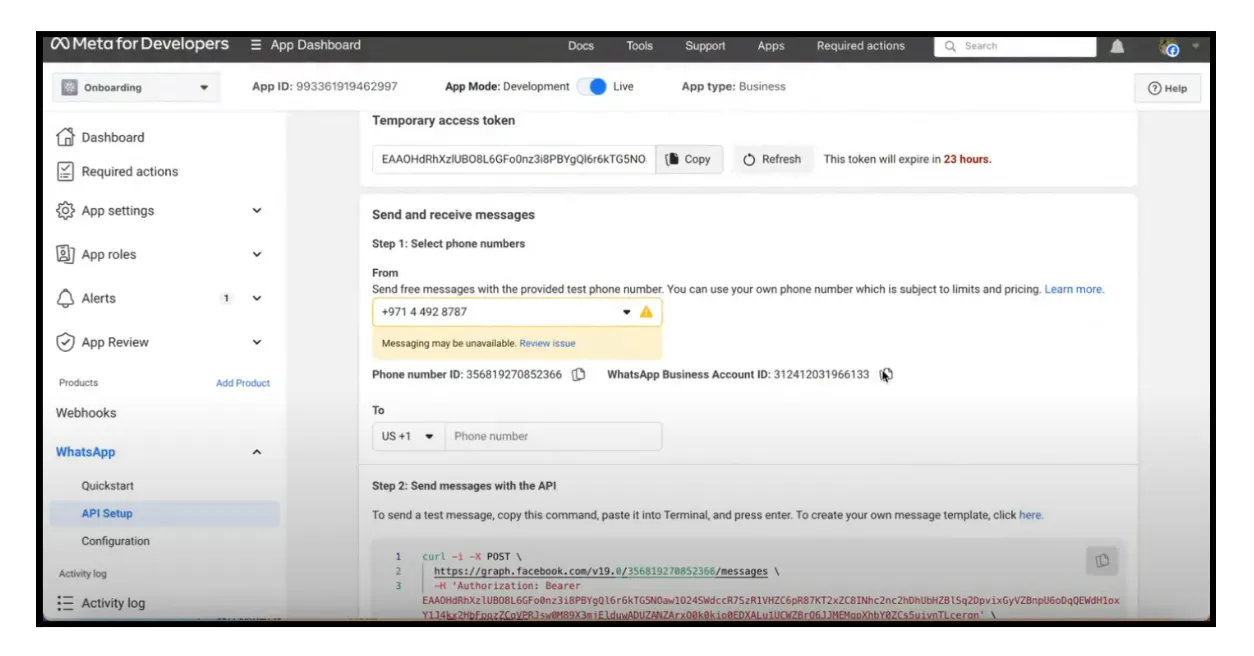The image size is (1254, 656).
Task: Open the Onboarding app selector dropdown
Action: tap(136, 87)
